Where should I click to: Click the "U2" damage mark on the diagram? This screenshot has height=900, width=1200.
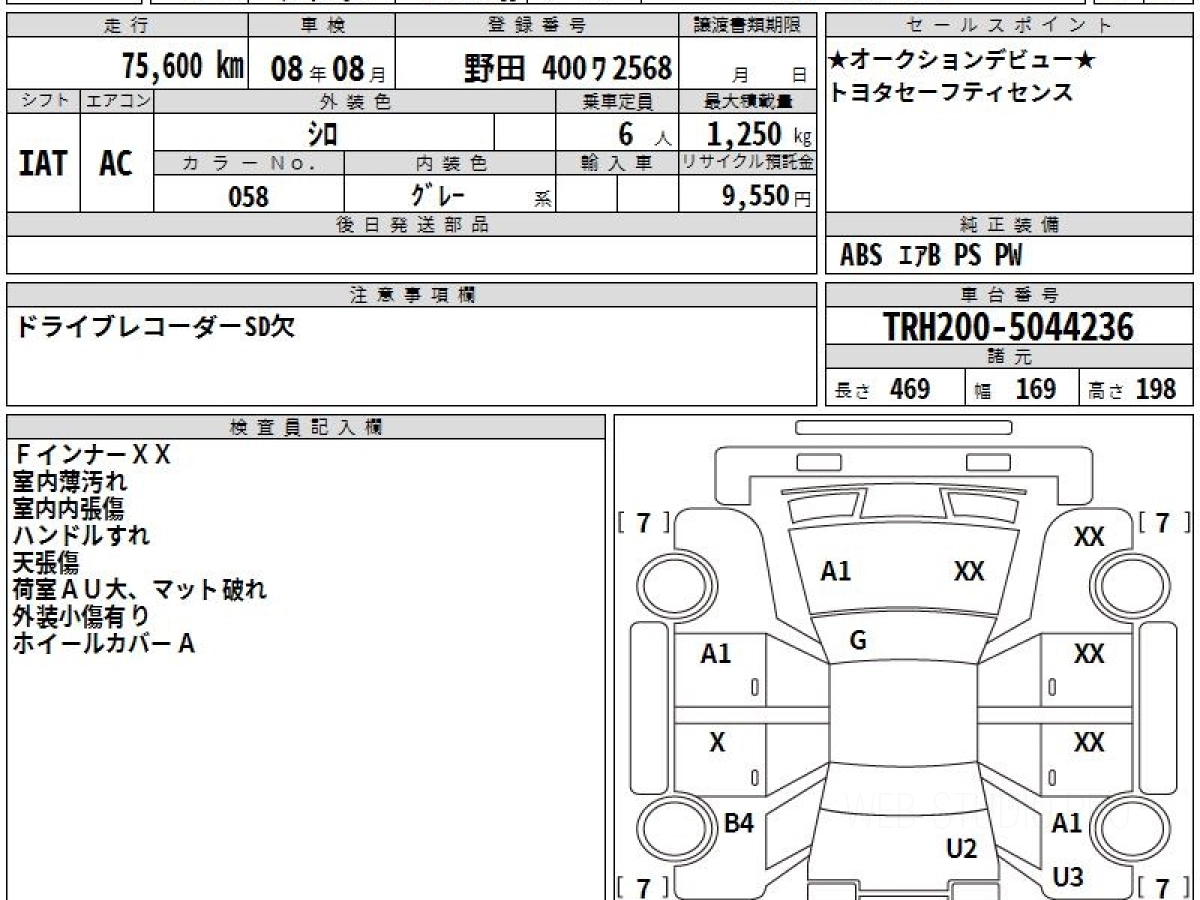click(961, 849)
